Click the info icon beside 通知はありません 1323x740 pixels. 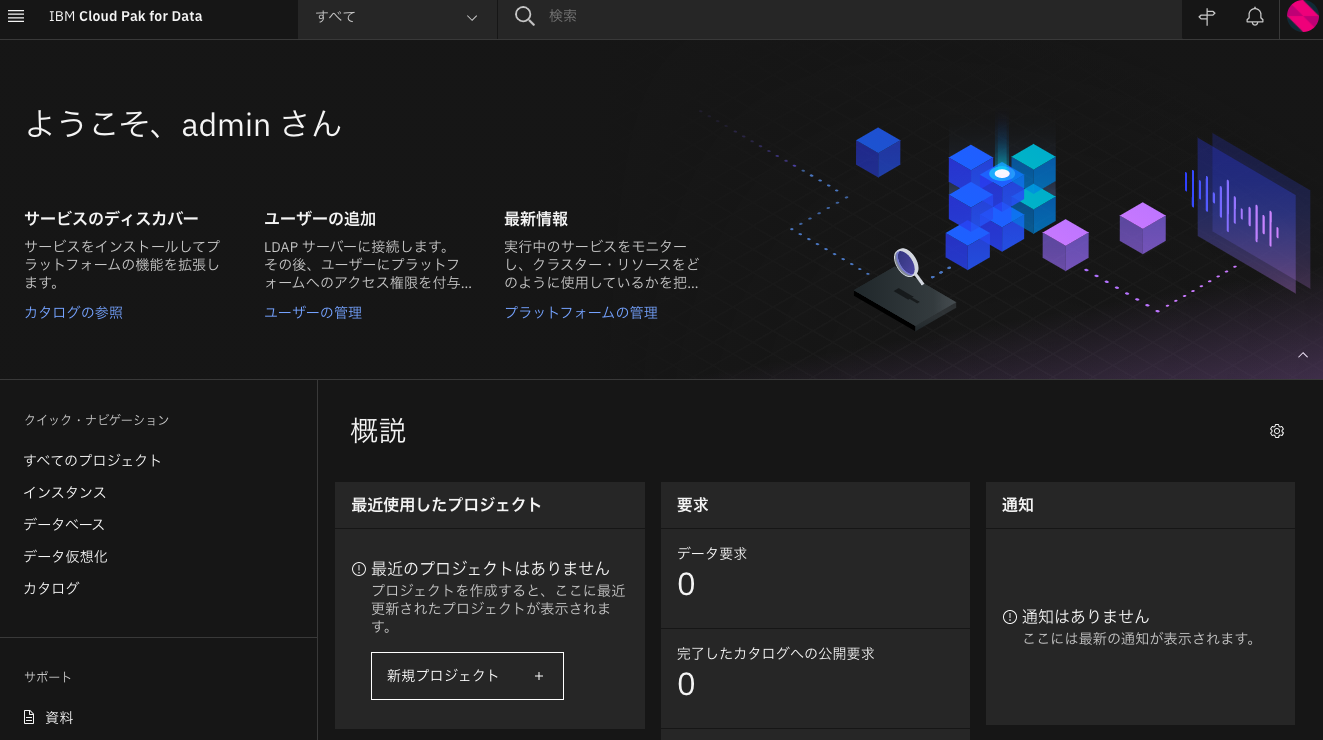pos(1010,617)
